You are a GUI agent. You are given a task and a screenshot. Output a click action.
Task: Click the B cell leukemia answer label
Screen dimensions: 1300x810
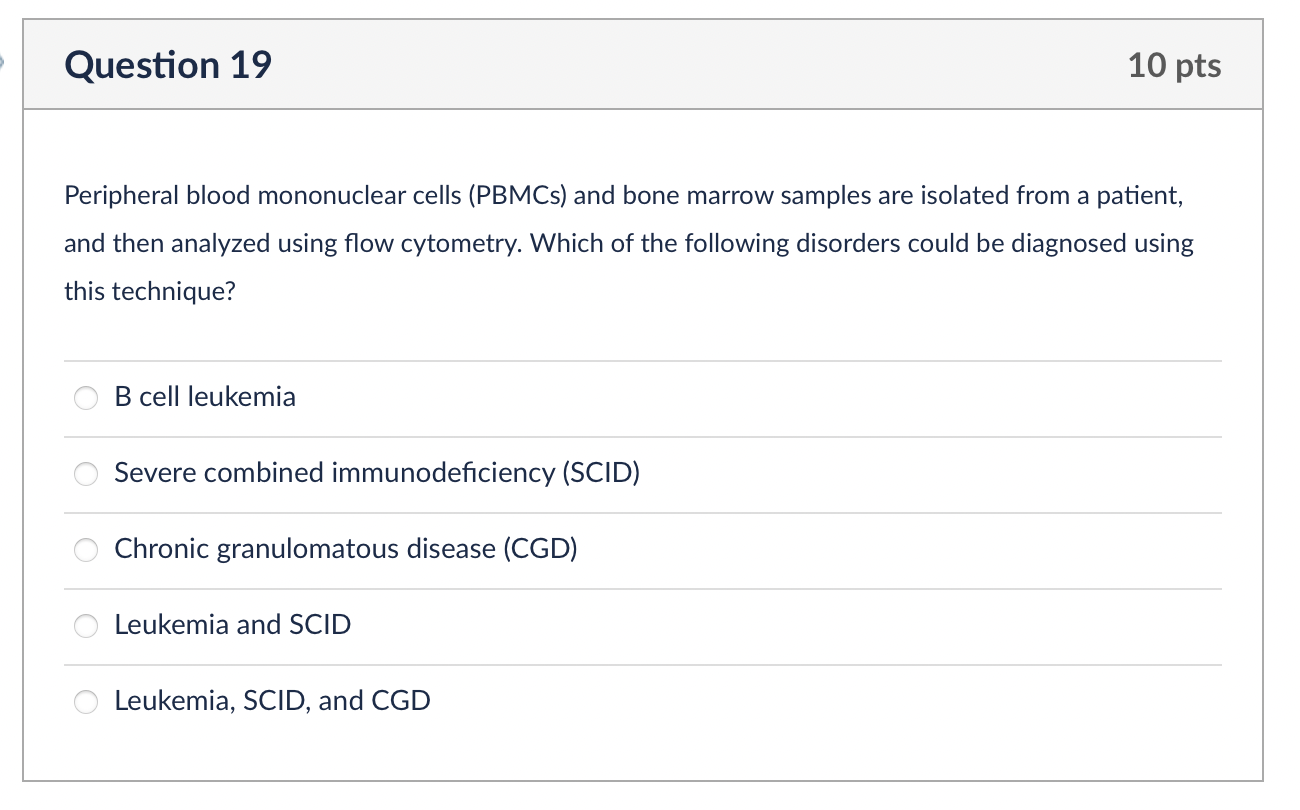pyautogui.click(x=205, y=397)
